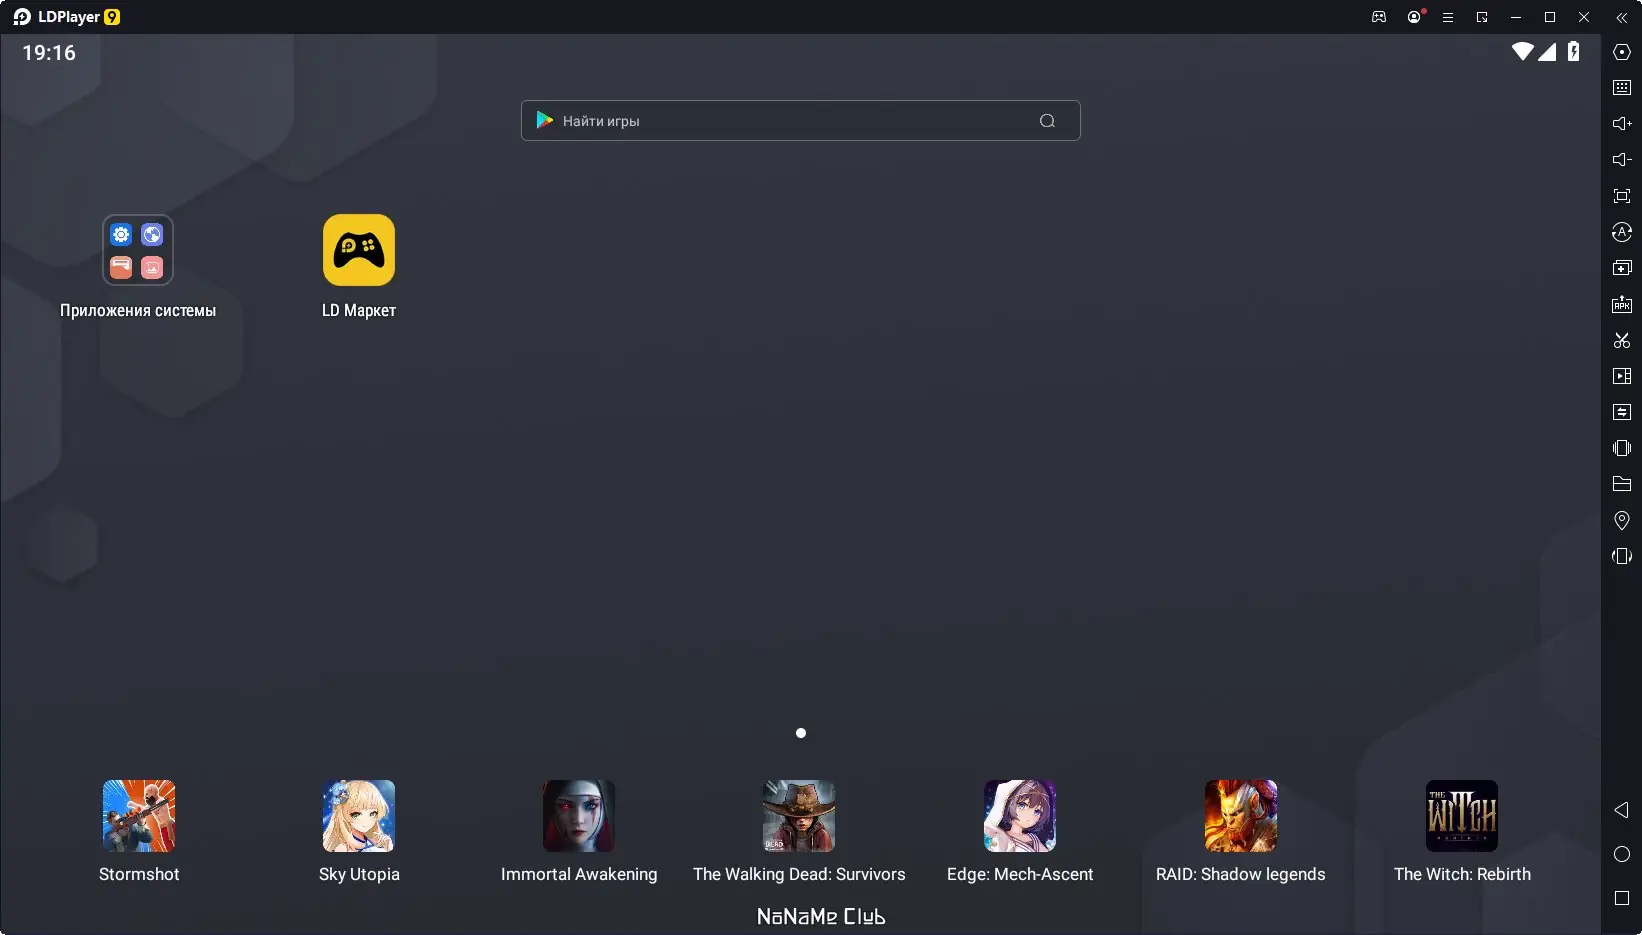The image size is (1642, 935).
Task: Open the multi-instance screen-plus icon
Action: (x=1622, y=268)
